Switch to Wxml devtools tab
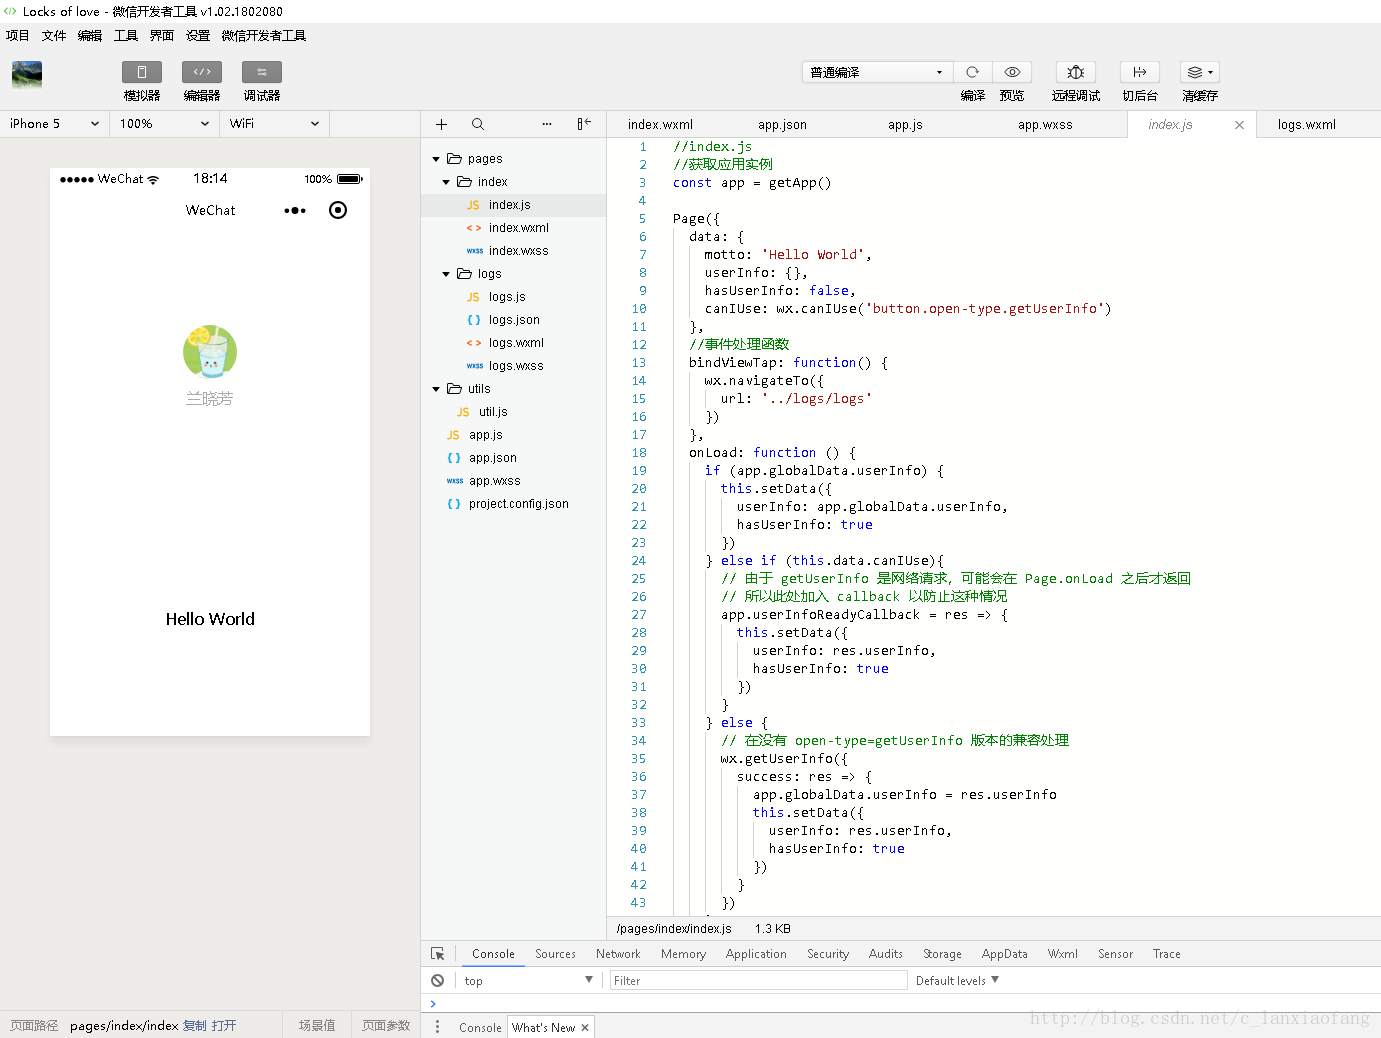Image resolution: width=1381 pixels, height=1038 pixels. coord(1062,954)
